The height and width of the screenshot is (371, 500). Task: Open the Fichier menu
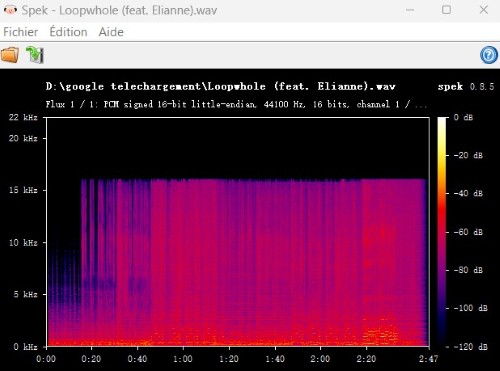click(x=21, y=32)
